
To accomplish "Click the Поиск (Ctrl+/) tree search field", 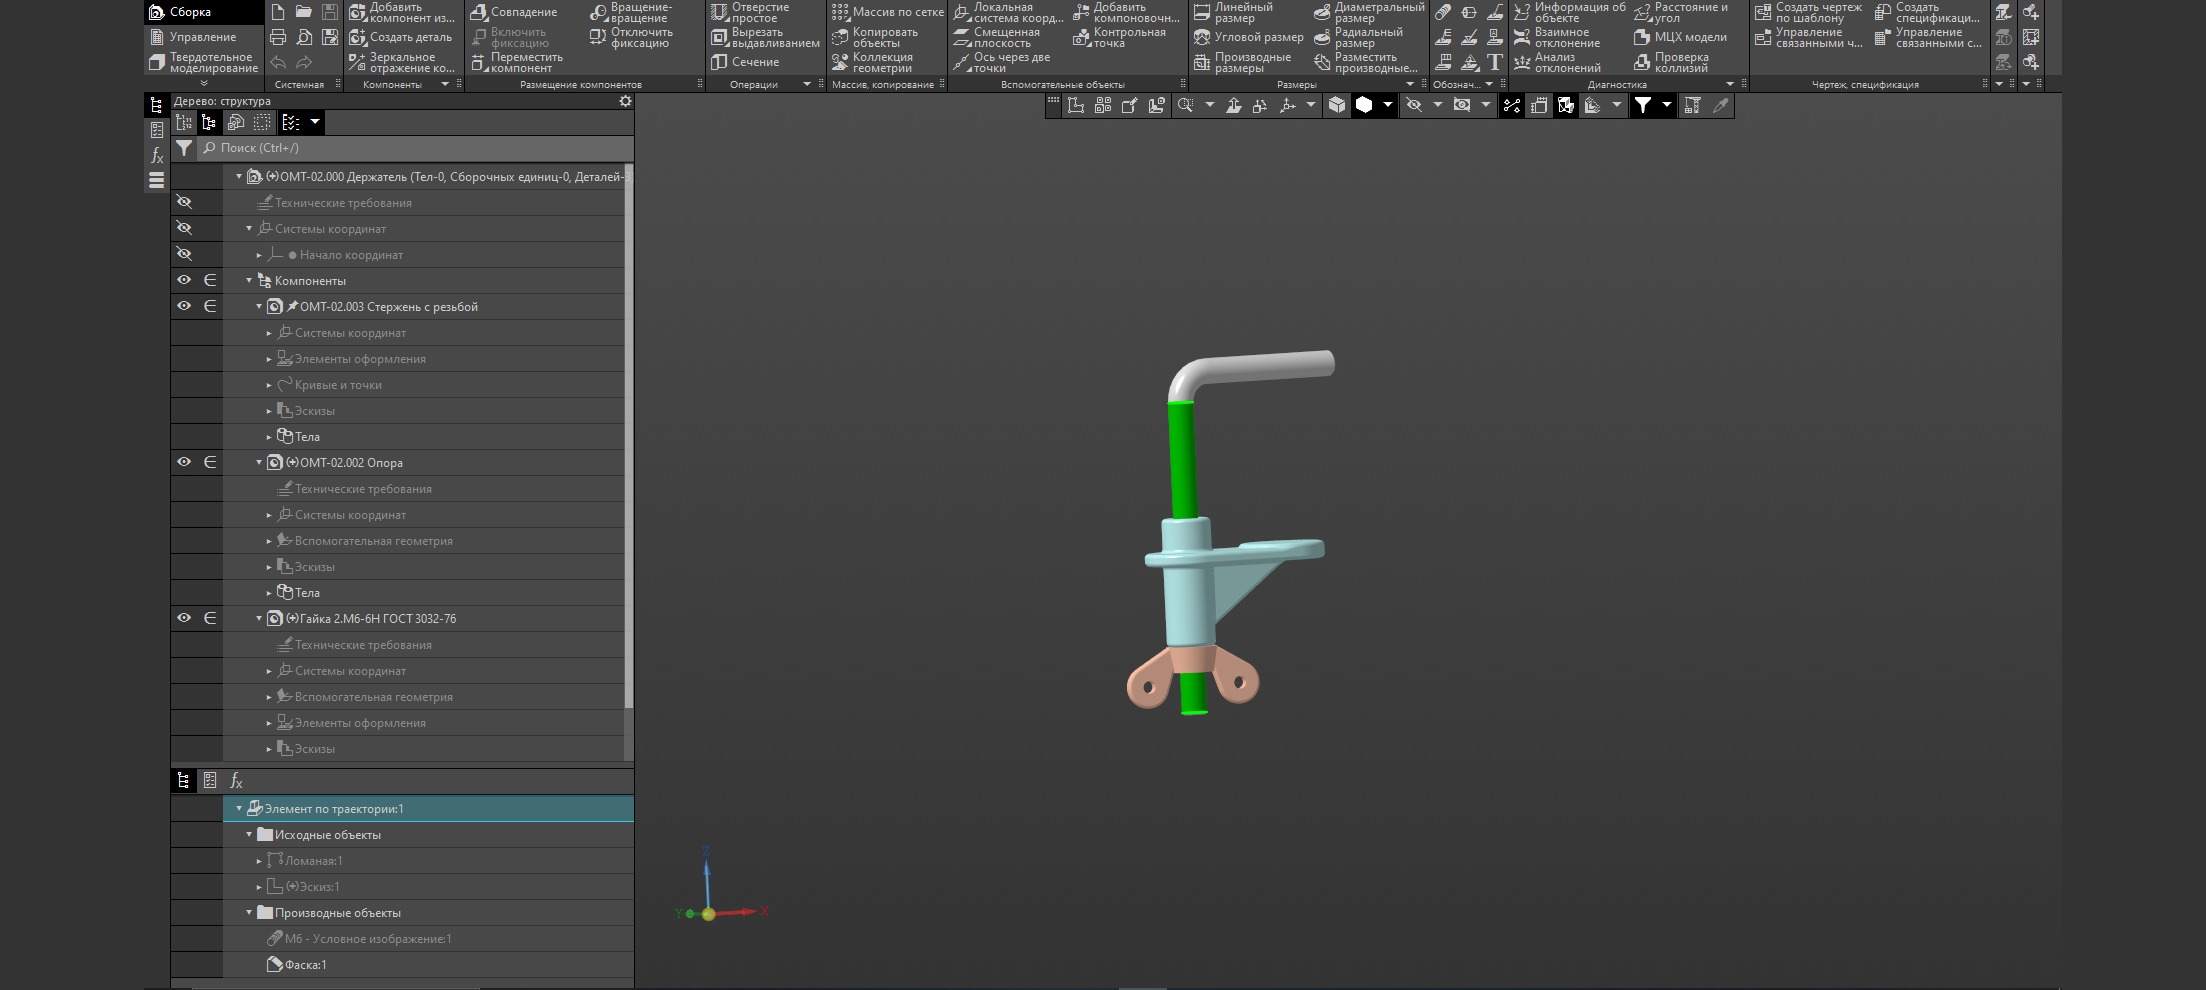I will click(414, 148).
